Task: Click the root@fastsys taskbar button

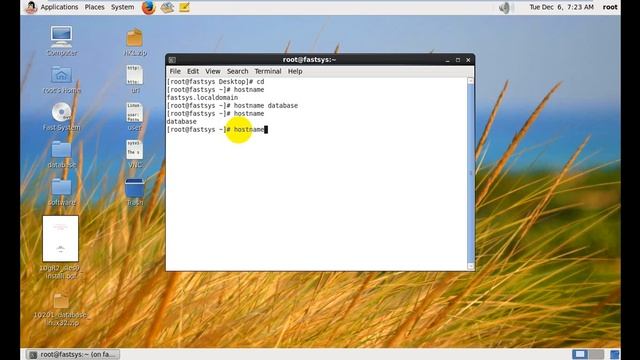Action: pyautogui.click(x=73, y=354)
